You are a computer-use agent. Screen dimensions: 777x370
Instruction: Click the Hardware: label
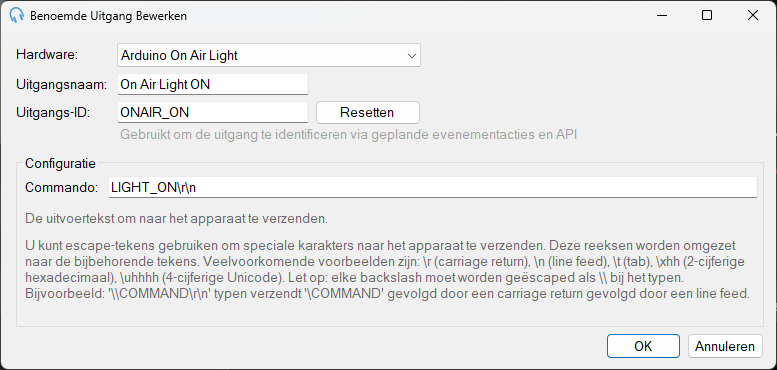point(48,55)
